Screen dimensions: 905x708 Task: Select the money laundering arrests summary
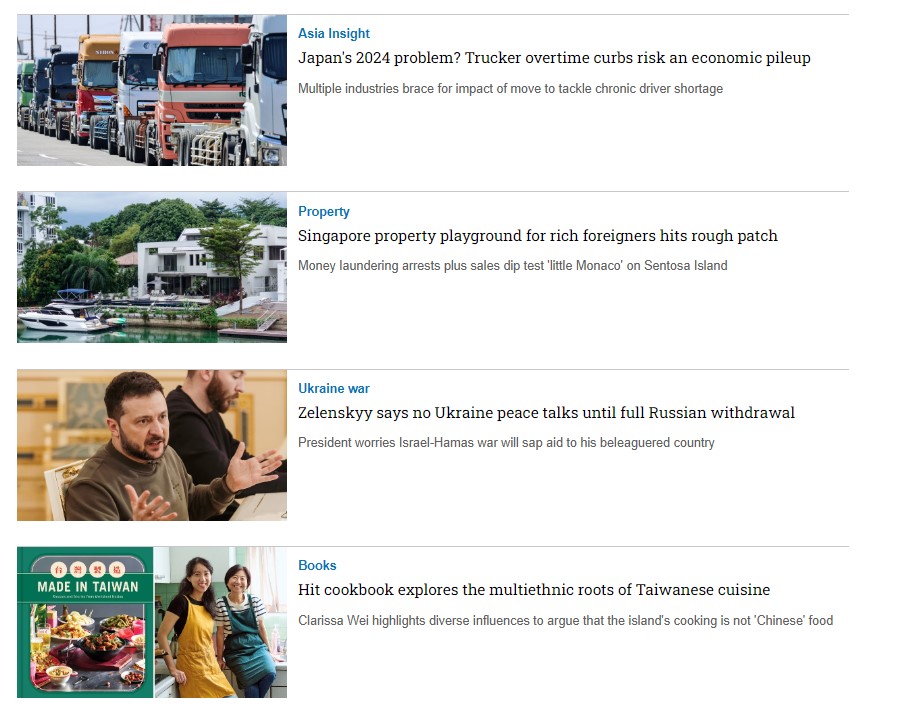click(513, 265)
